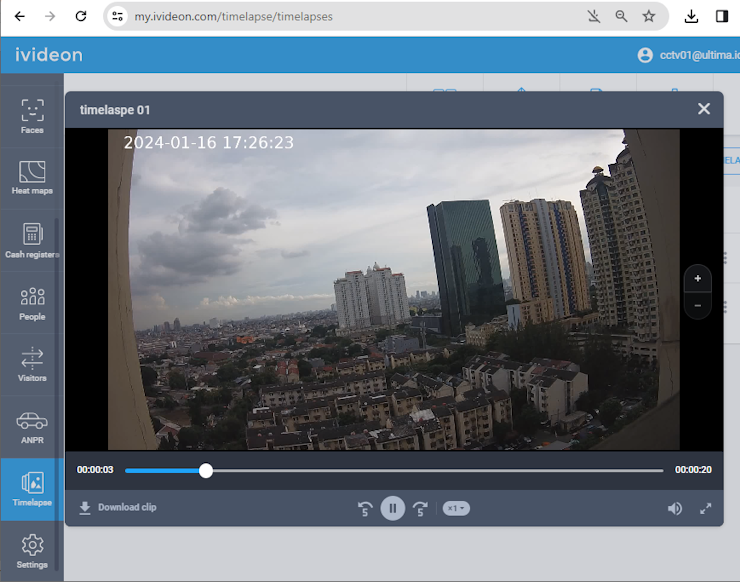Zoom out of video with minus button
The height and width of the screenshot is (582, 740).
pyautogui.click(x=698, y=306)
